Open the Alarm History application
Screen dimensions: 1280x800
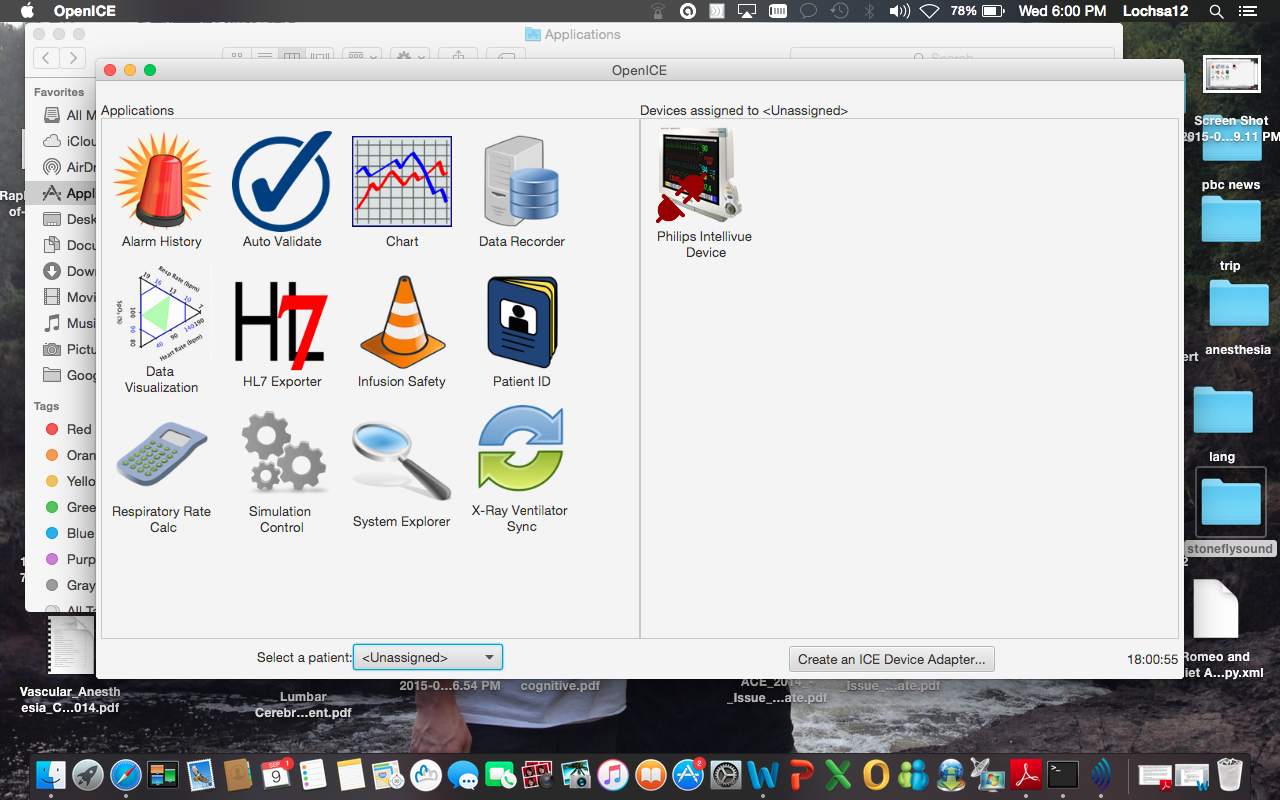(161, 191)
